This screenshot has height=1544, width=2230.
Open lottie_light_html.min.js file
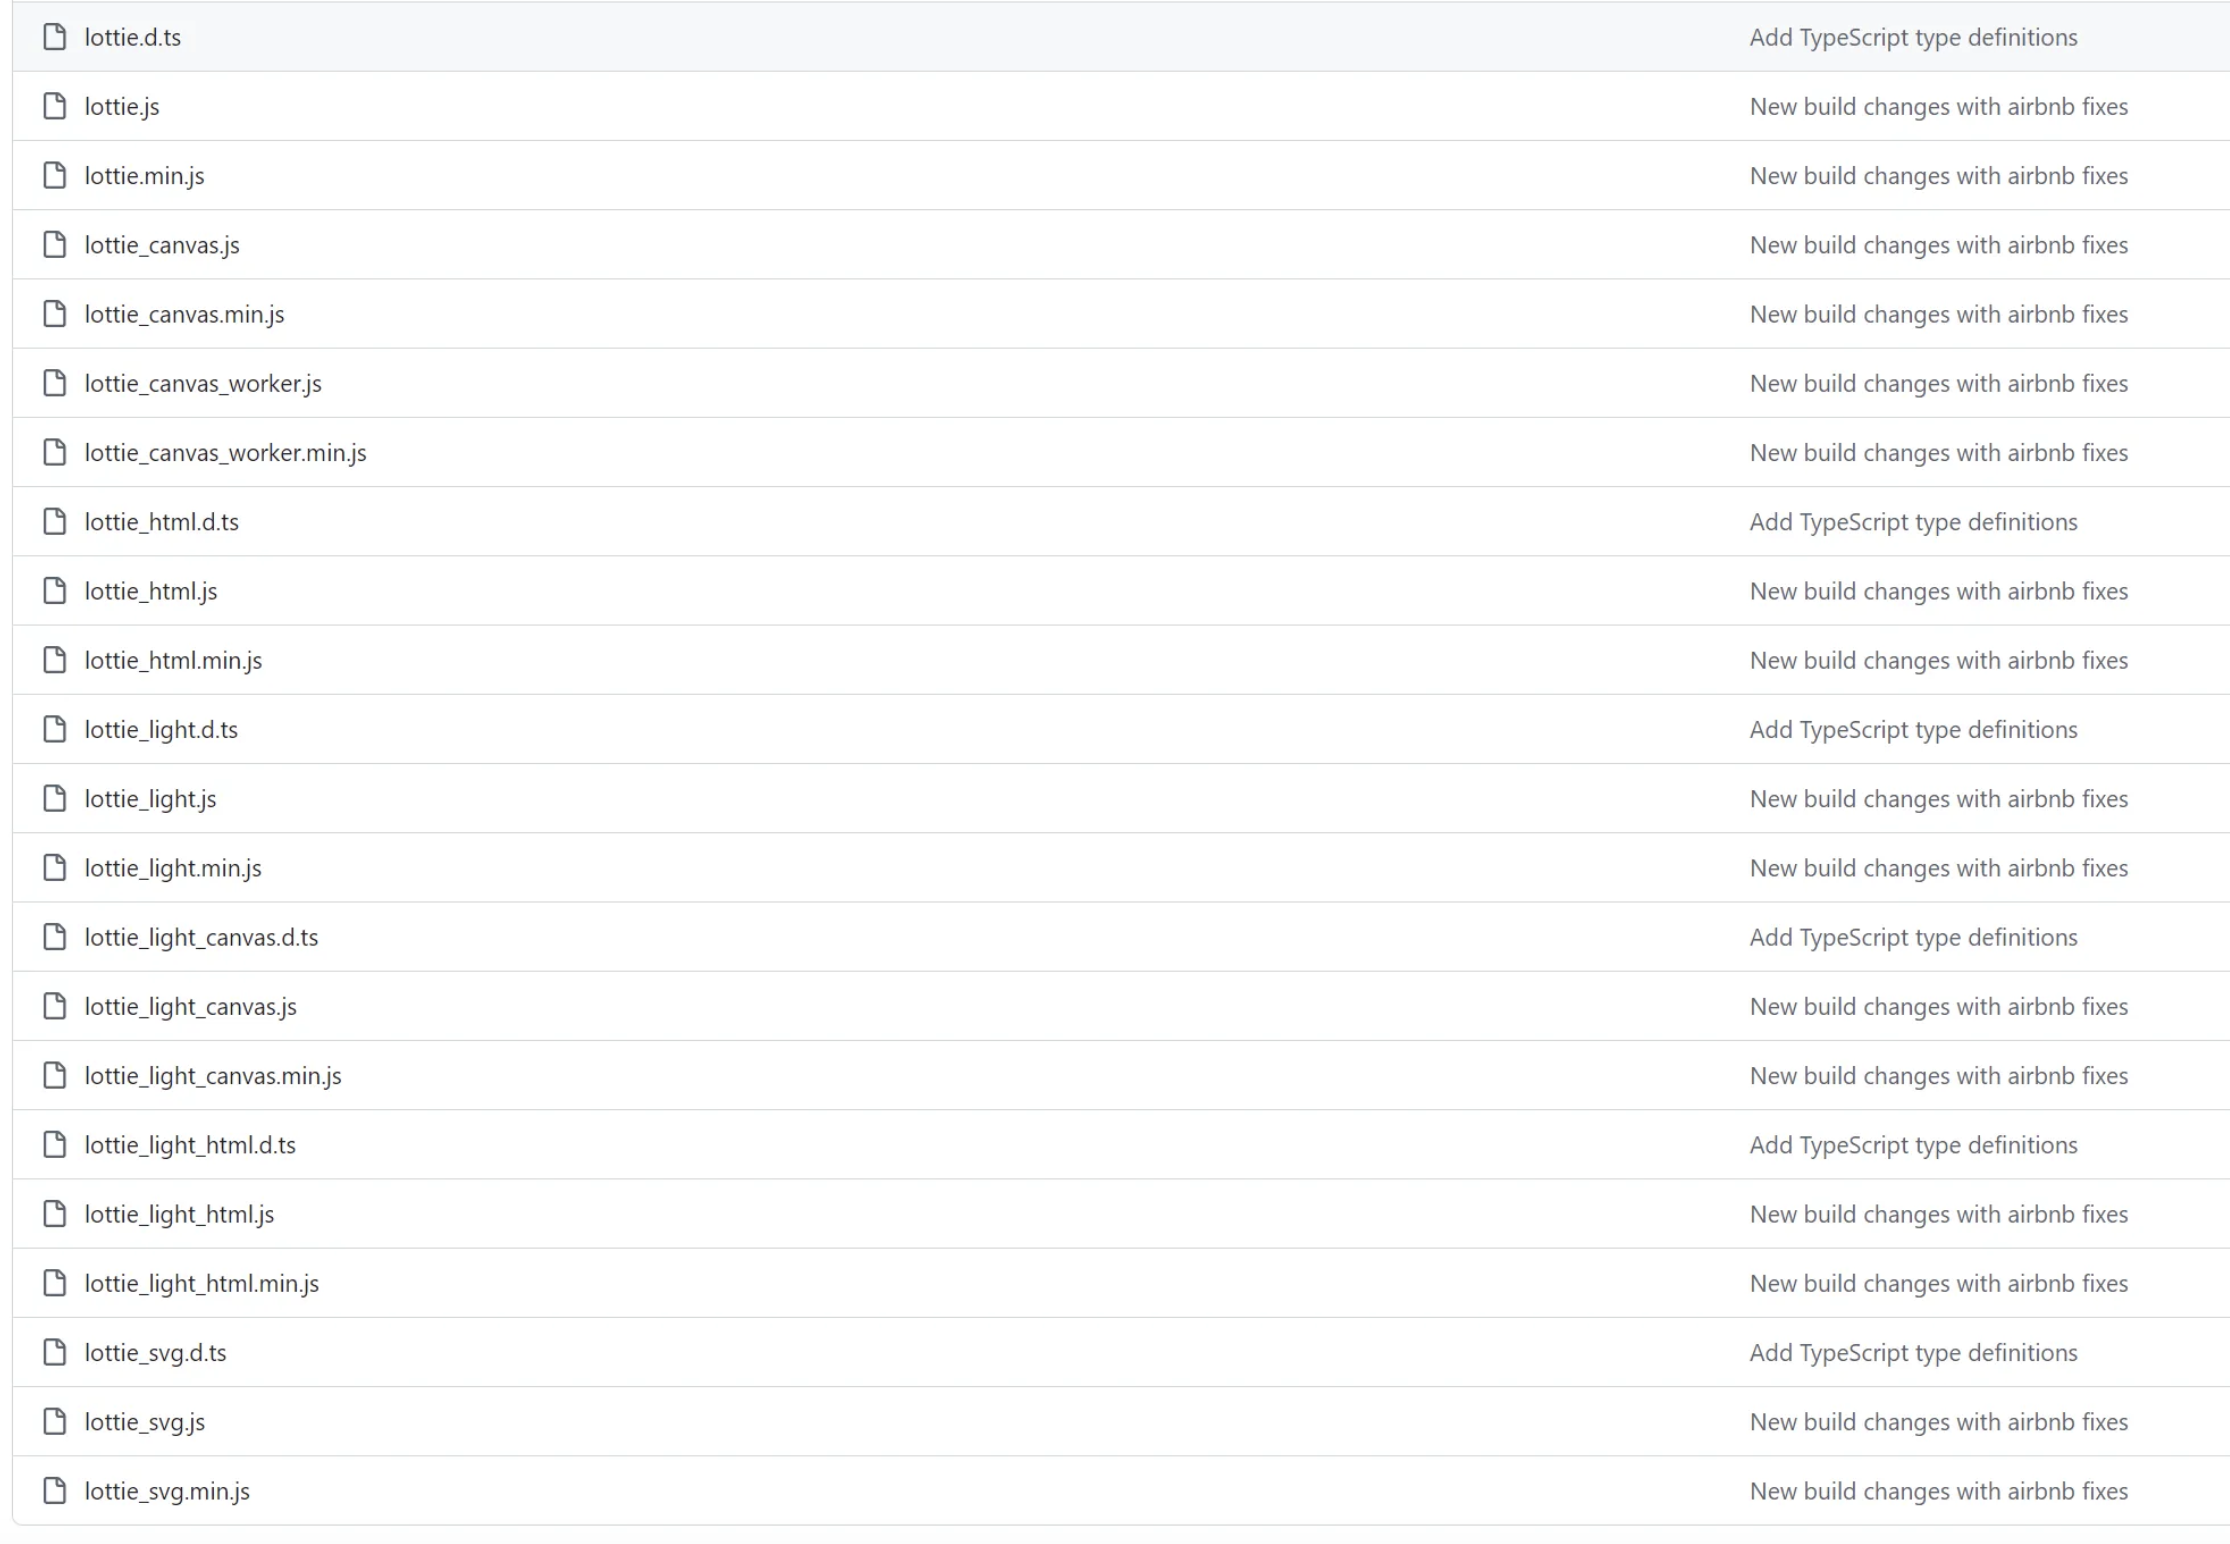pyautogui.click(x=201, y=1283)
